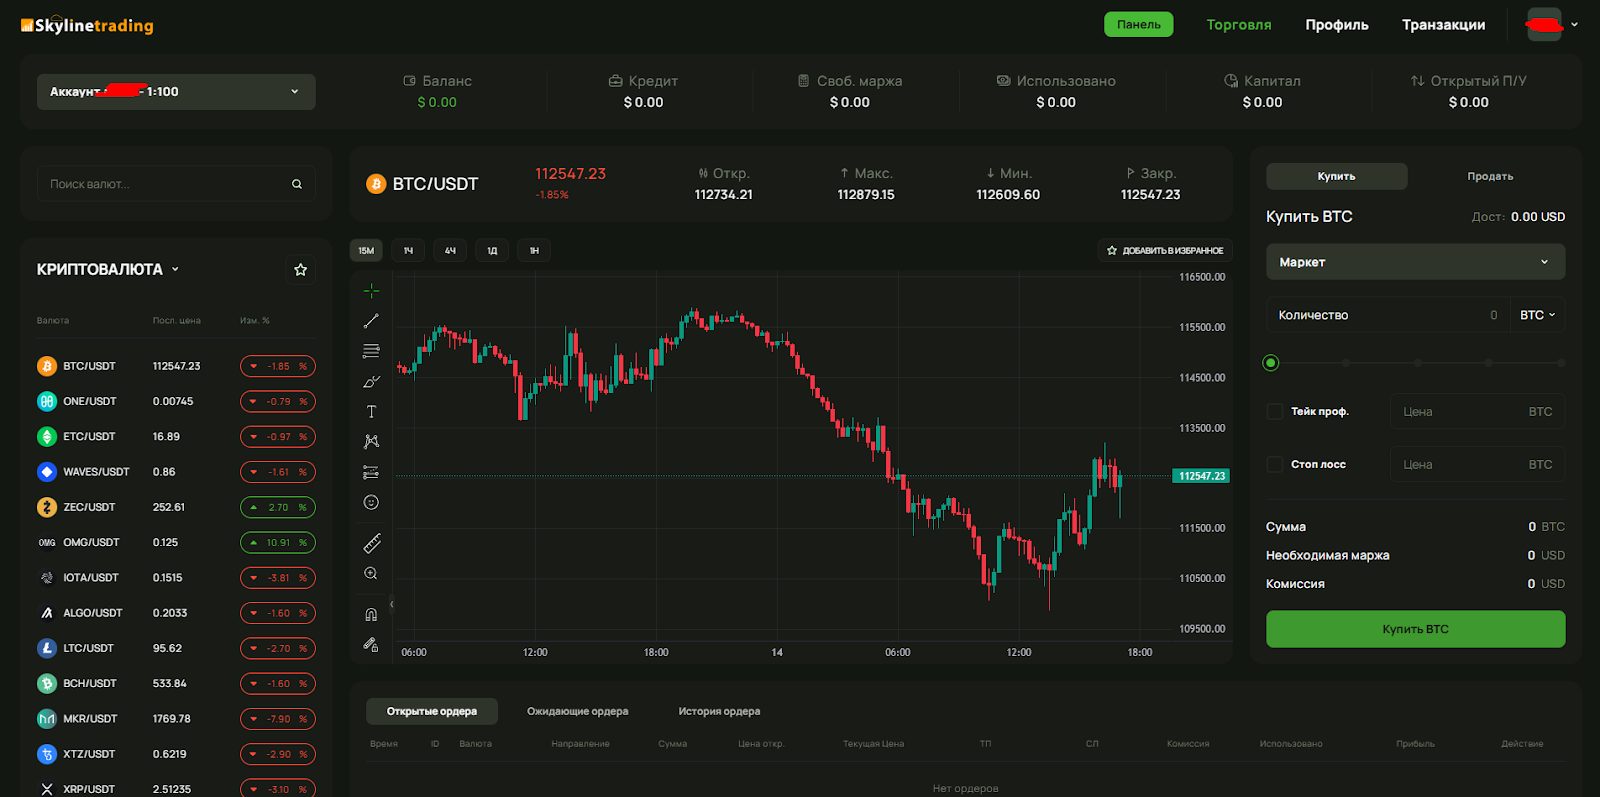1600x797 pixels.
Task: Open the chart patterns tool
Action: click(x=371, y=441)
